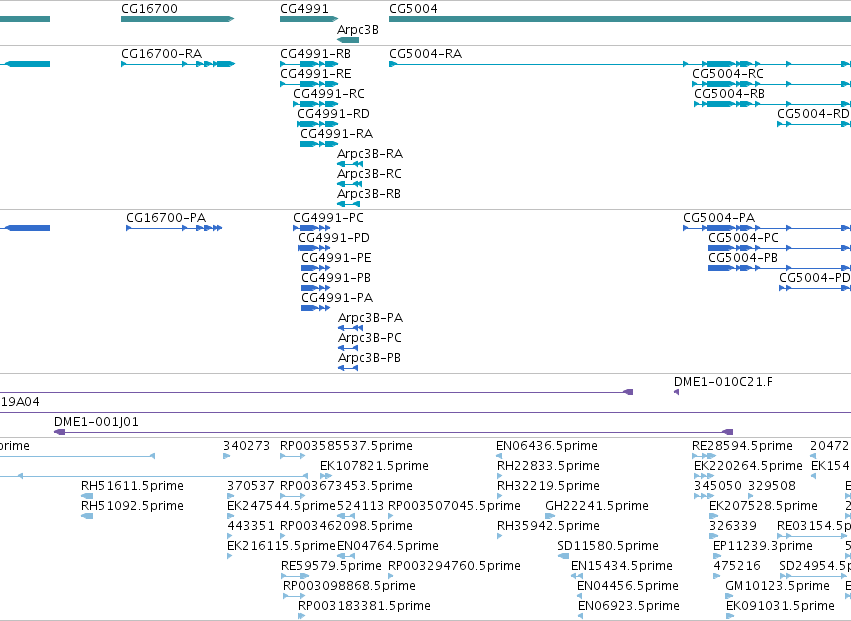Select the Arpc3B-RC transcript label
This screenshot has width=851, height=621.
(369, 174)
